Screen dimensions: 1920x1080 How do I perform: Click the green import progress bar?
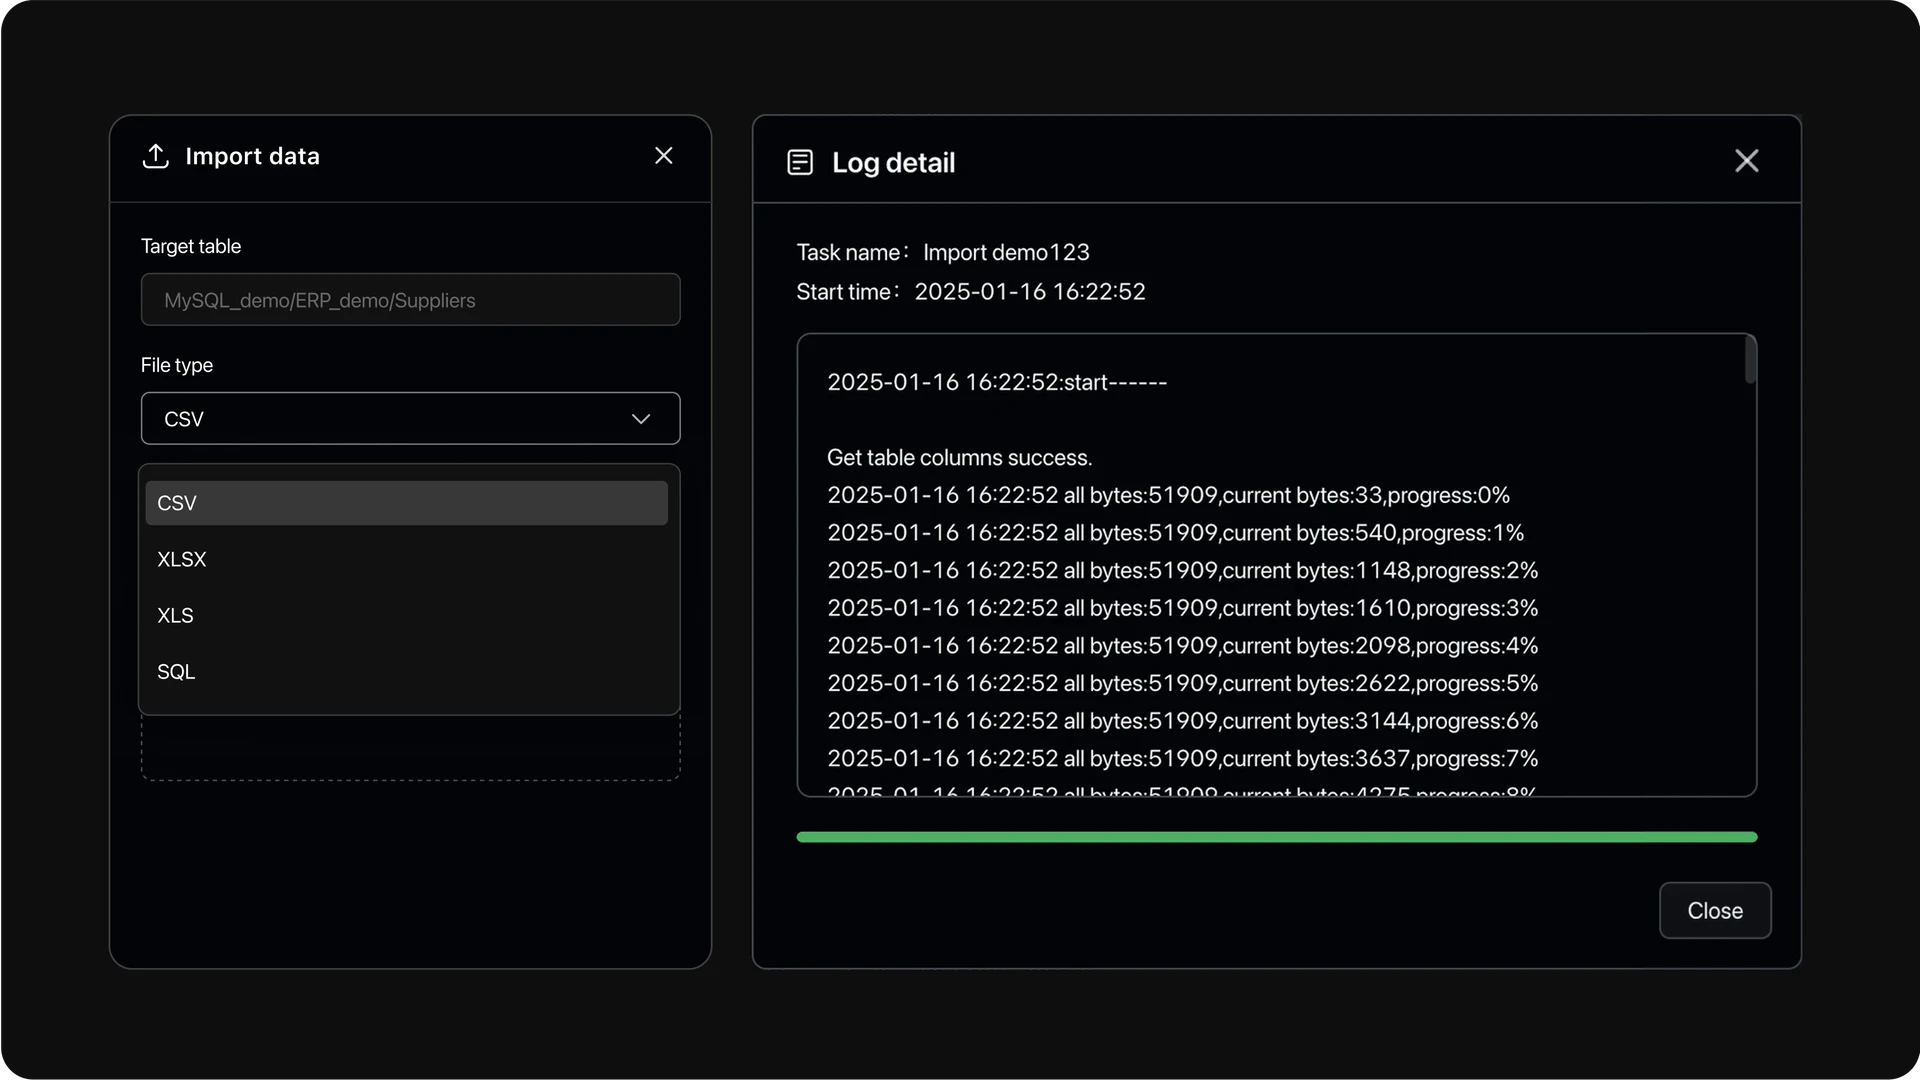[x=1276, y=837]
